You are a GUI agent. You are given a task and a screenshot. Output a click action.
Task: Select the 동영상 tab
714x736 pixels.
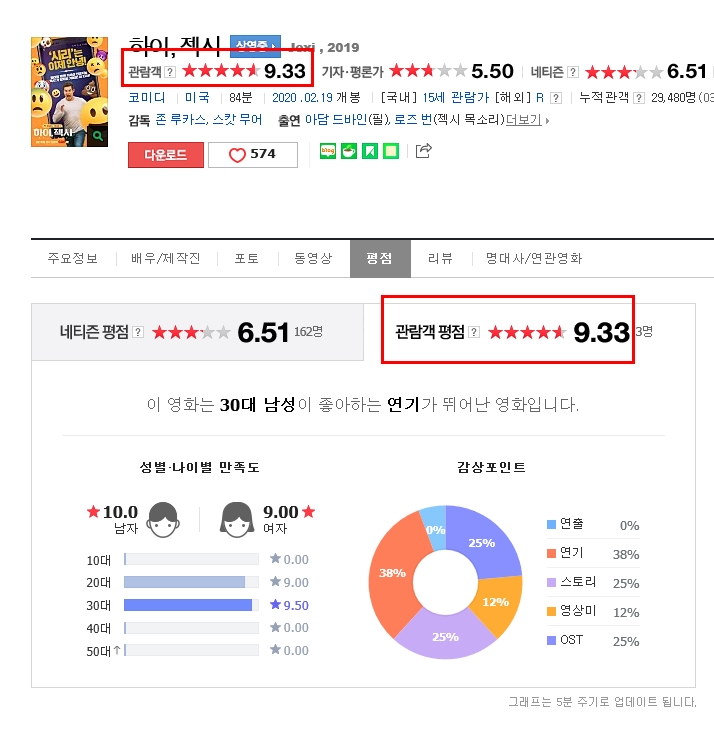pyautogui.click(x=313, y=258)
